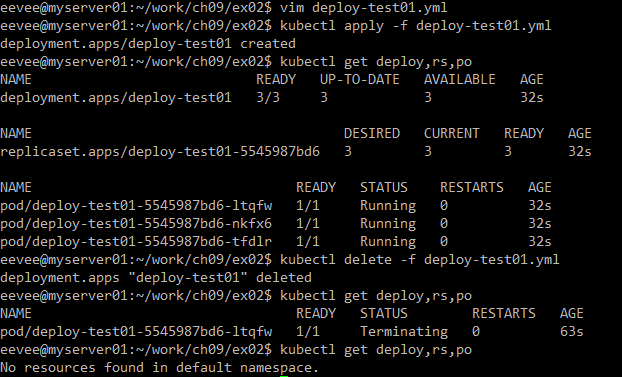Screen dimensions: 622x377
Task: Select the 'vim deploy-test01.yml' command text
Action: point(363,8)
